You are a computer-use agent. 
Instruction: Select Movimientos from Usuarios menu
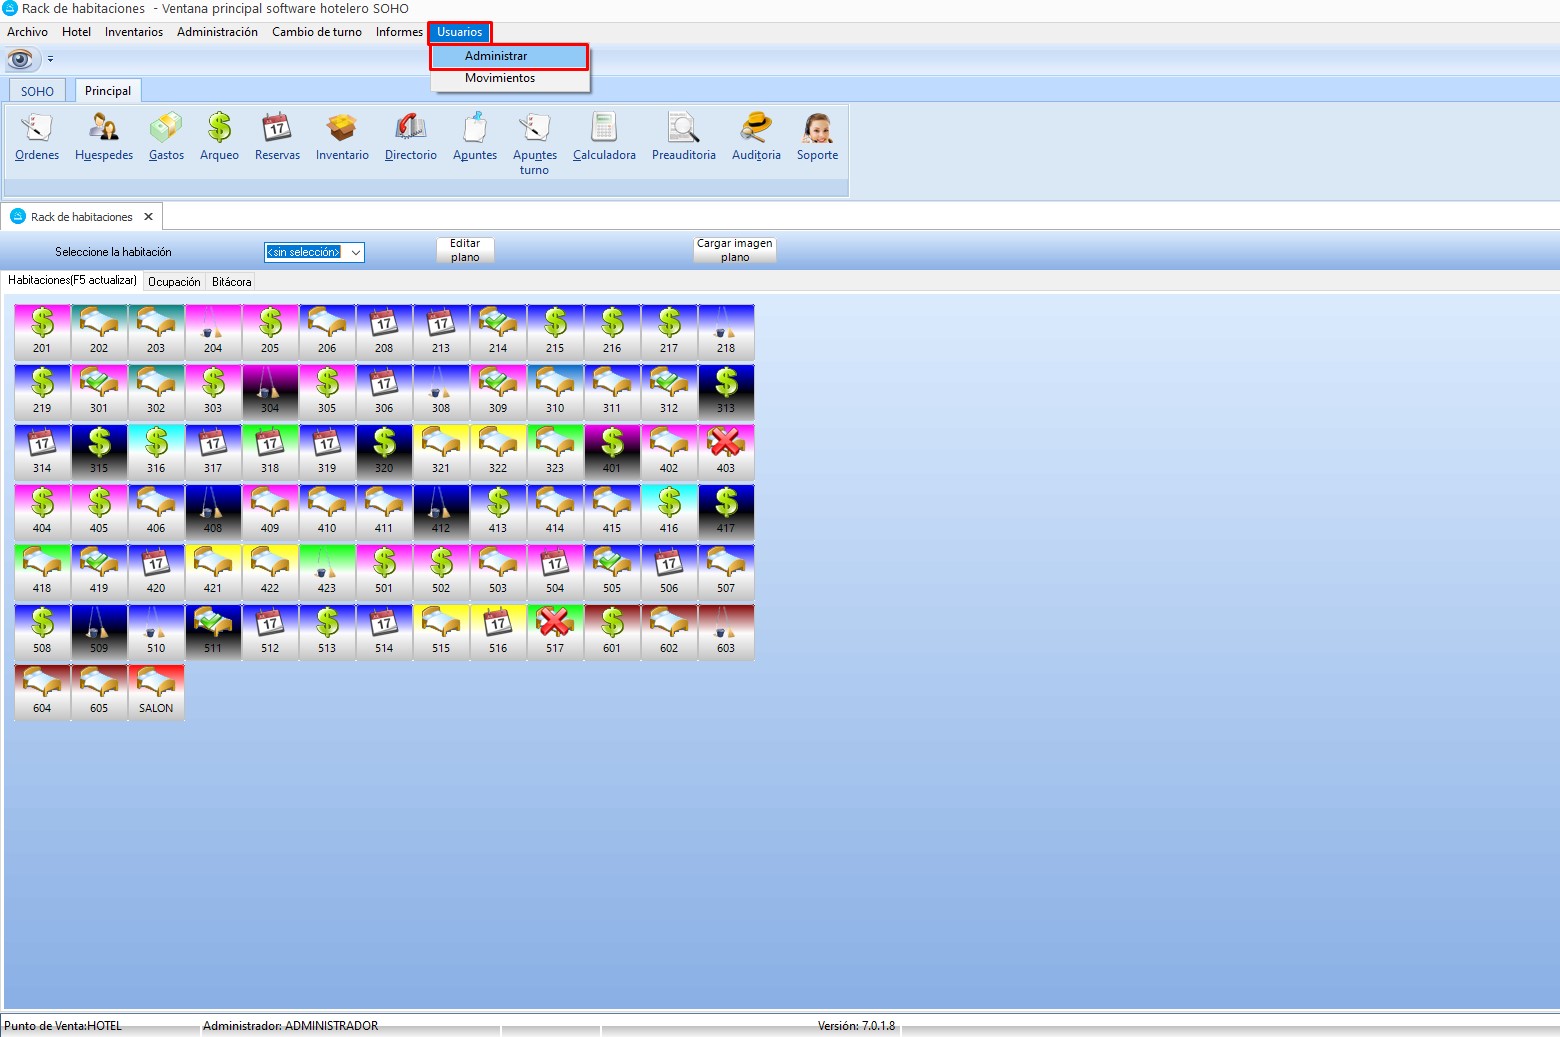(x=499, y=78)
